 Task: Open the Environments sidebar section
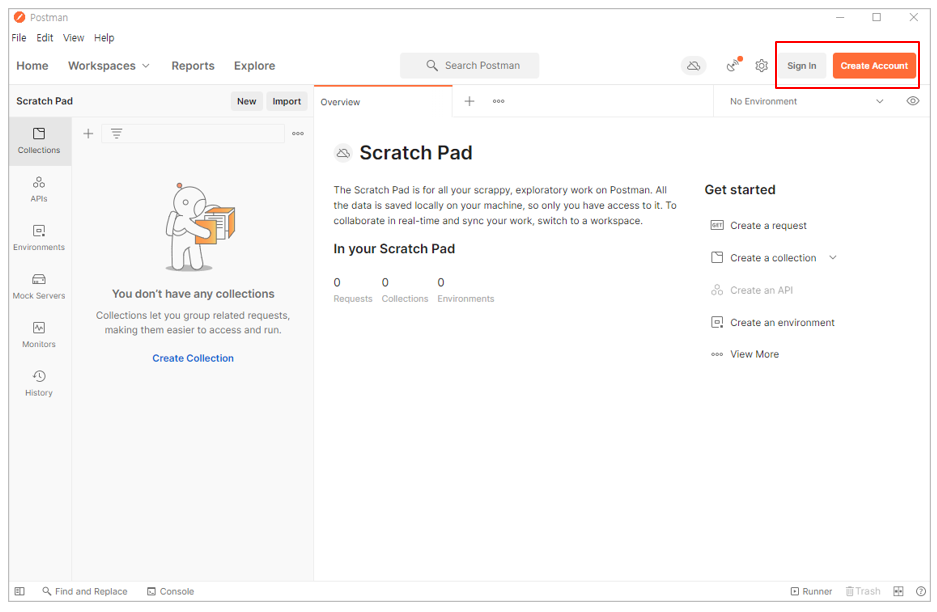39,238
